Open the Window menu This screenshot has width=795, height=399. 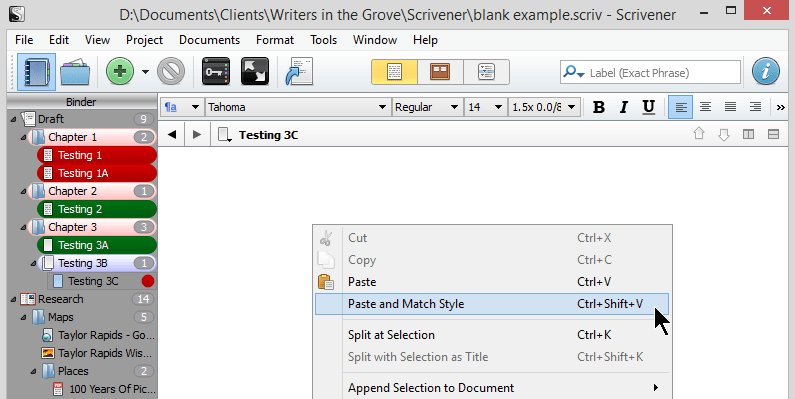point(375,40)
